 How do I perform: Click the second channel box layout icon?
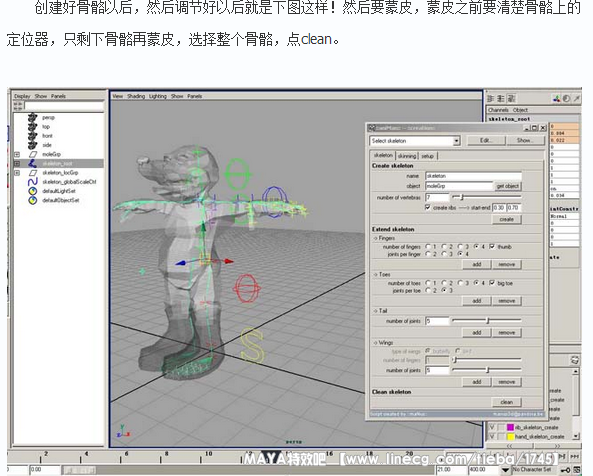[x=501, y=99]
